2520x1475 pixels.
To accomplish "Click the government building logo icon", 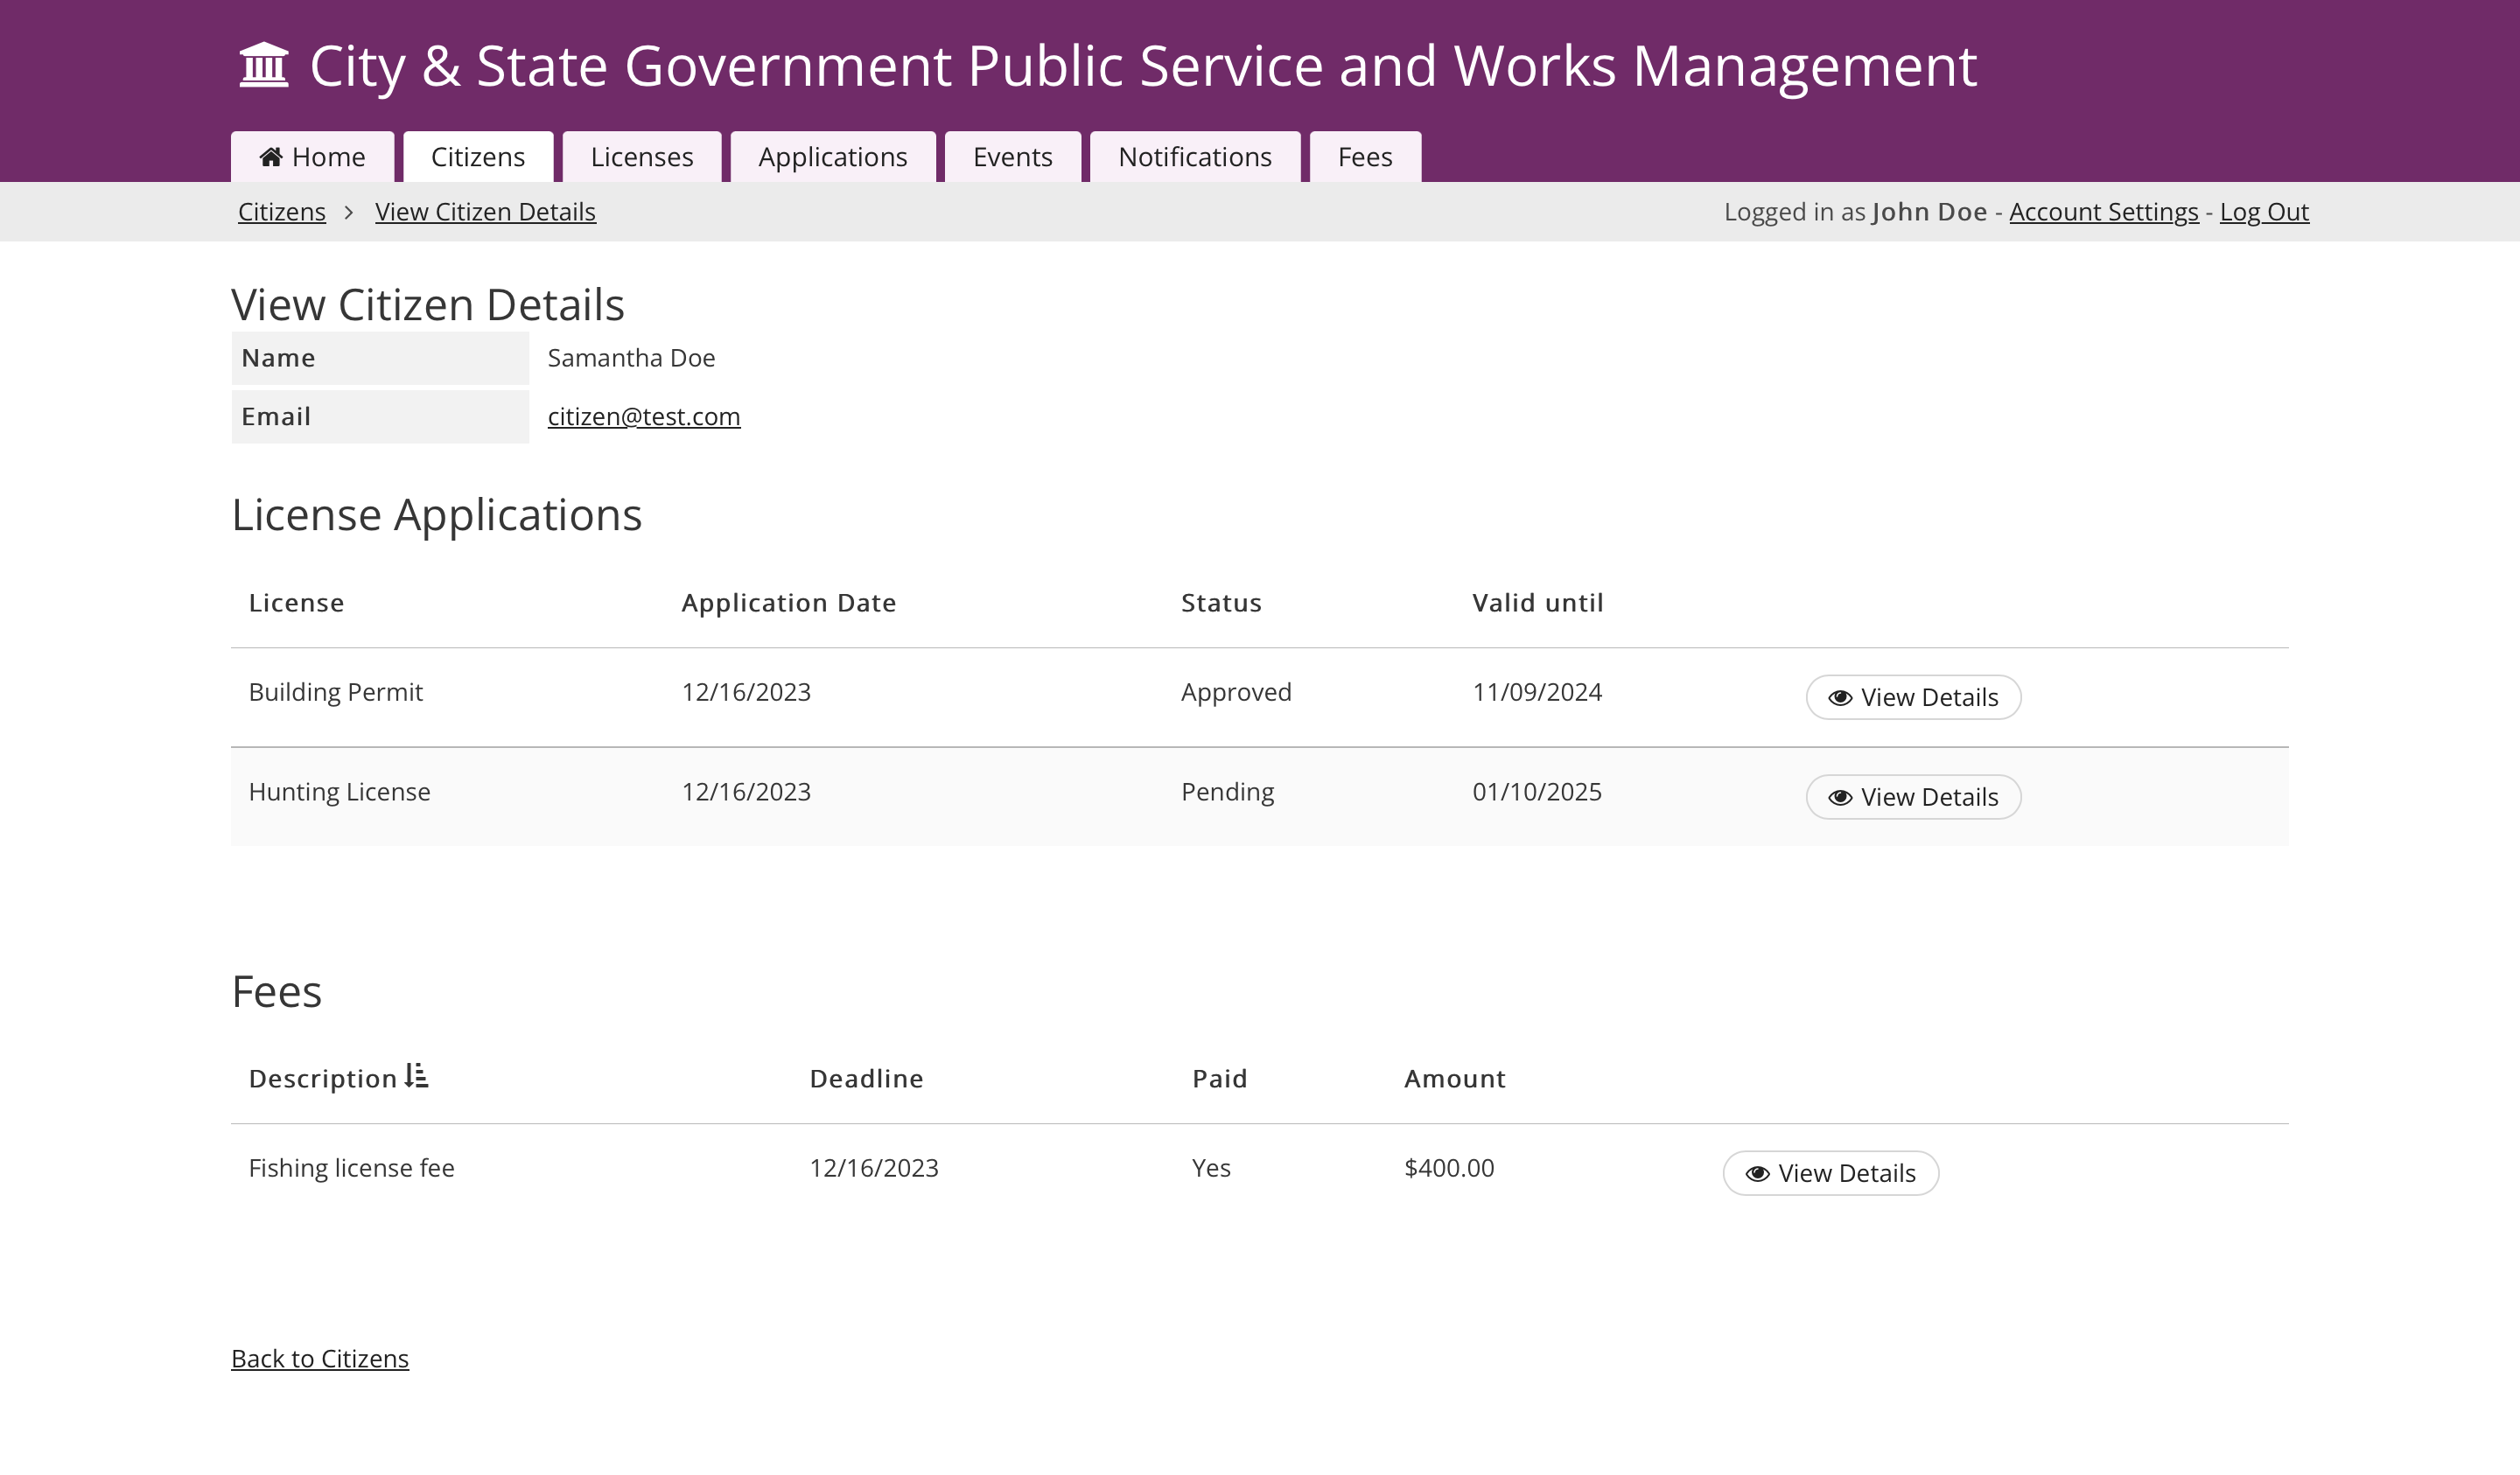I will [264, 66].
